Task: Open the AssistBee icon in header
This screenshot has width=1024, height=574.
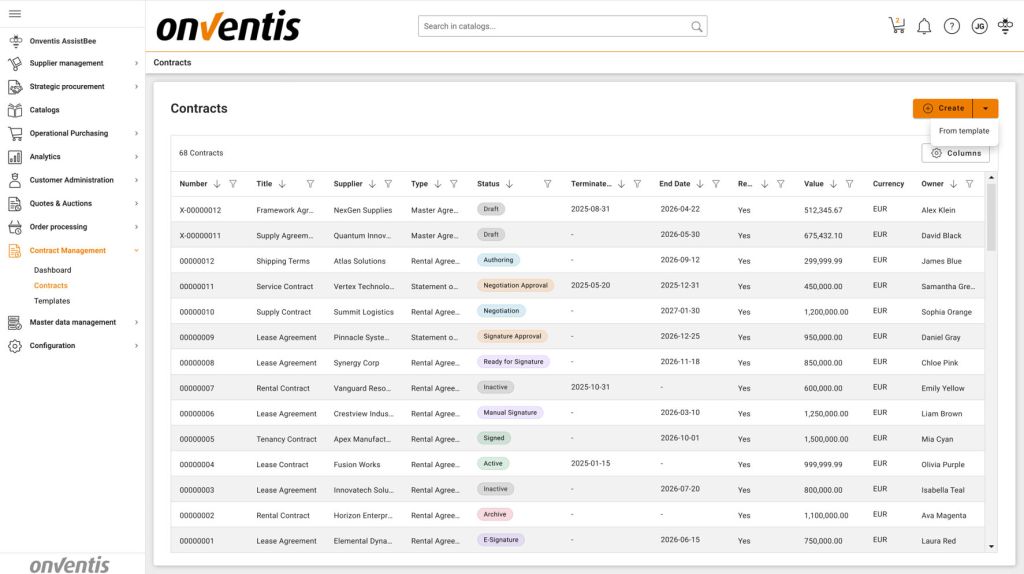Action: [x=1005, y=26]
